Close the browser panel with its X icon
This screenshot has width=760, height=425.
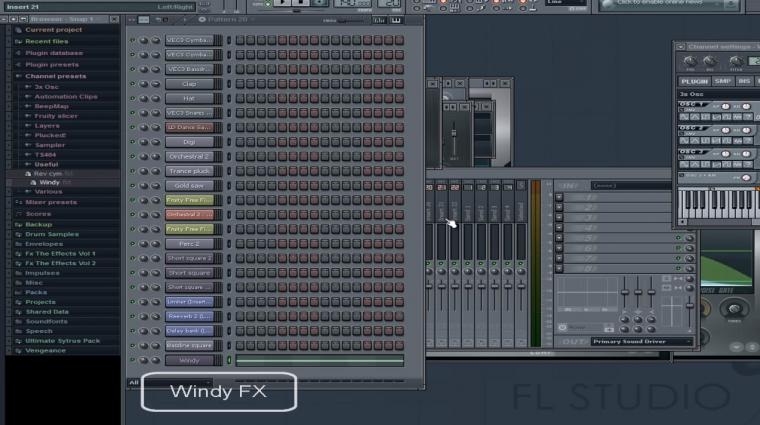[114, 19]
